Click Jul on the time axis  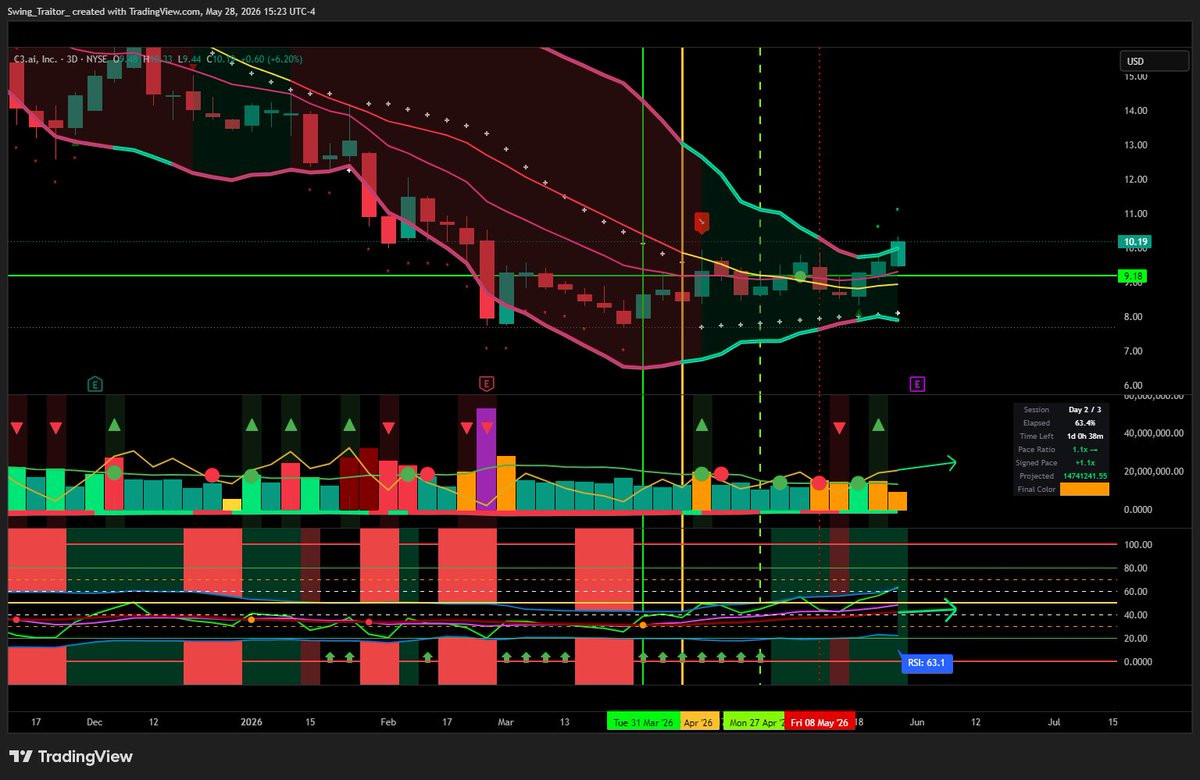pyautogui.click(x=1054, y=721)
